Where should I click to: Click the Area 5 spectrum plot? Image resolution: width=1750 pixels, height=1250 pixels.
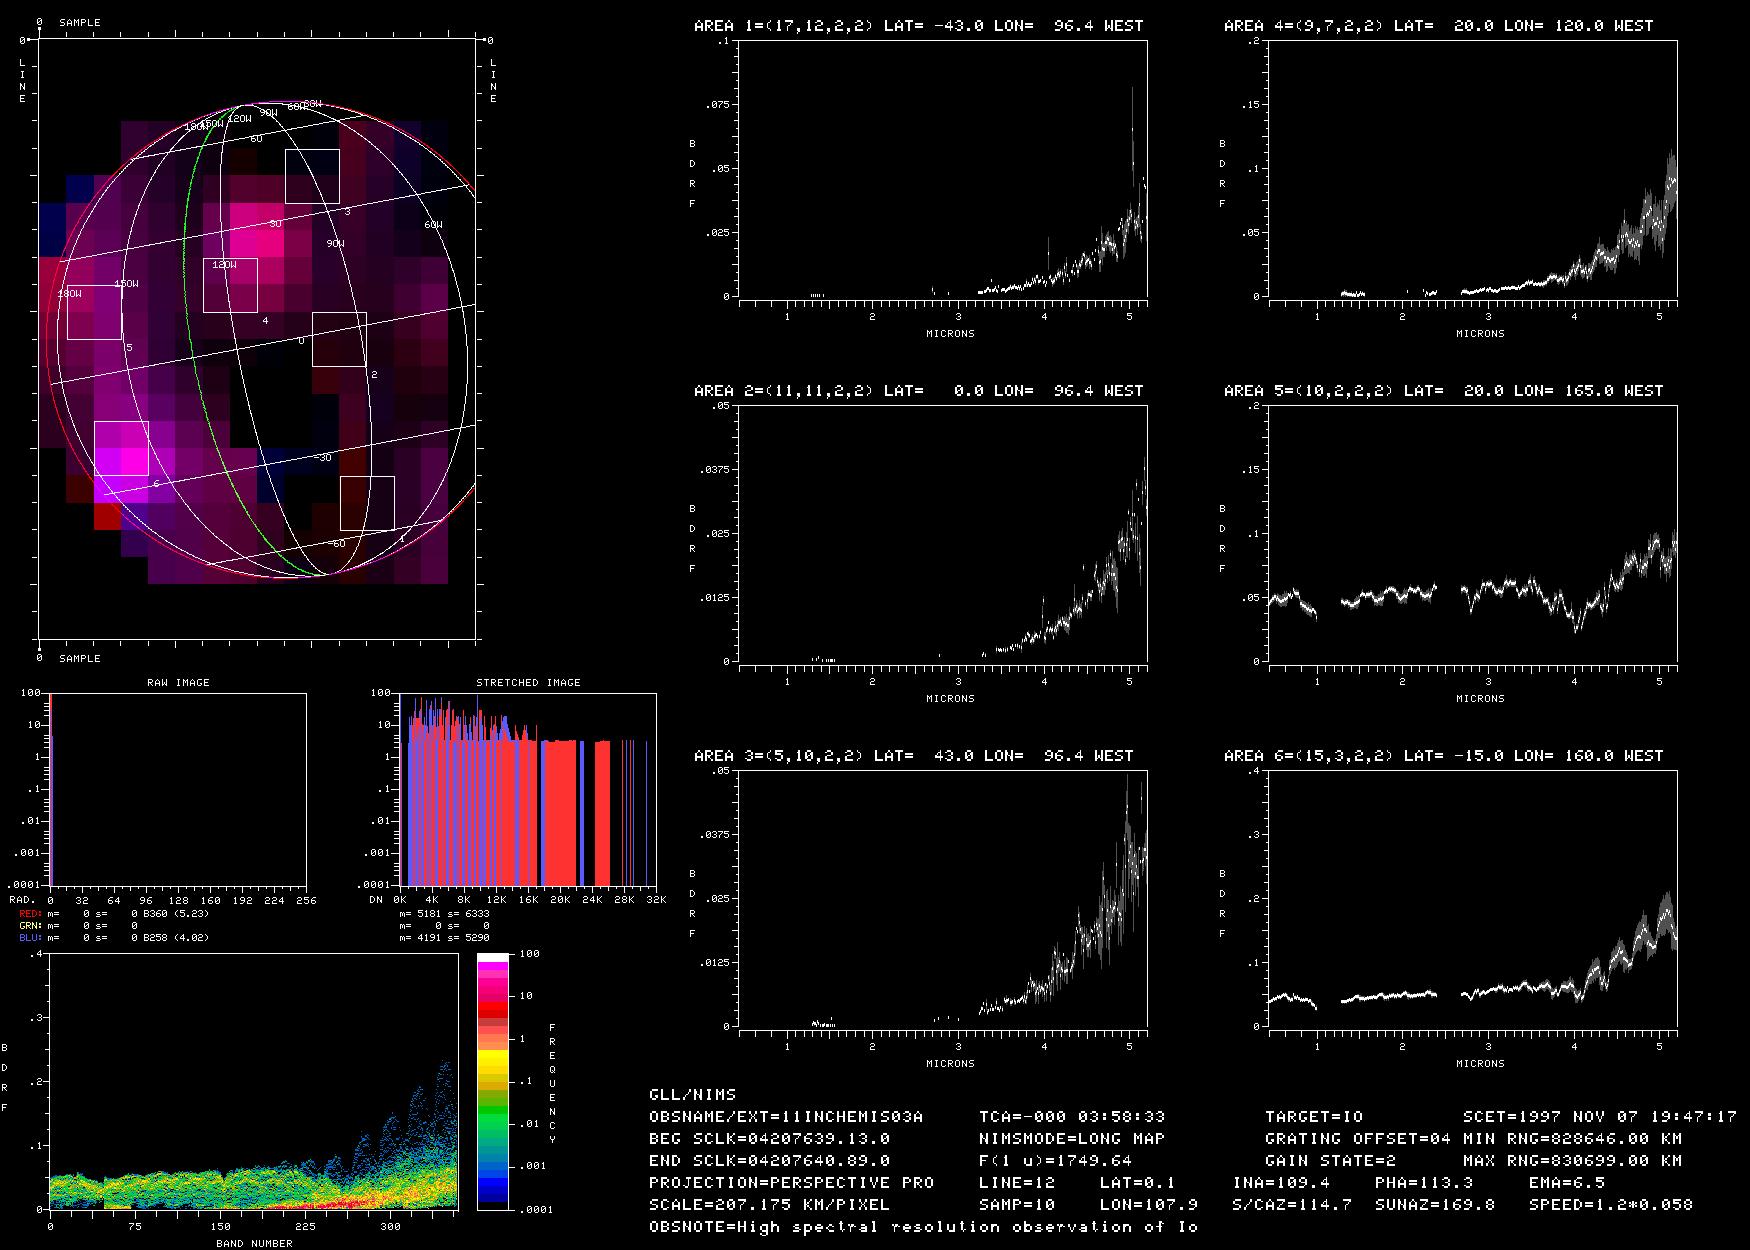click(1473, 534)
